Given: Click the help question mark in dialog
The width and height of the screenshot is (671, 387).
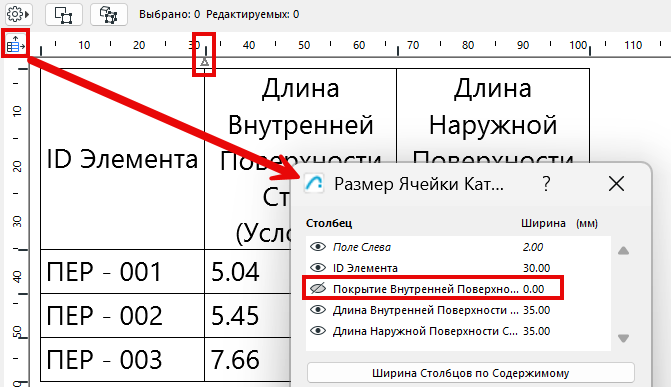Looking at the screenshot, I should pos(546,184).
